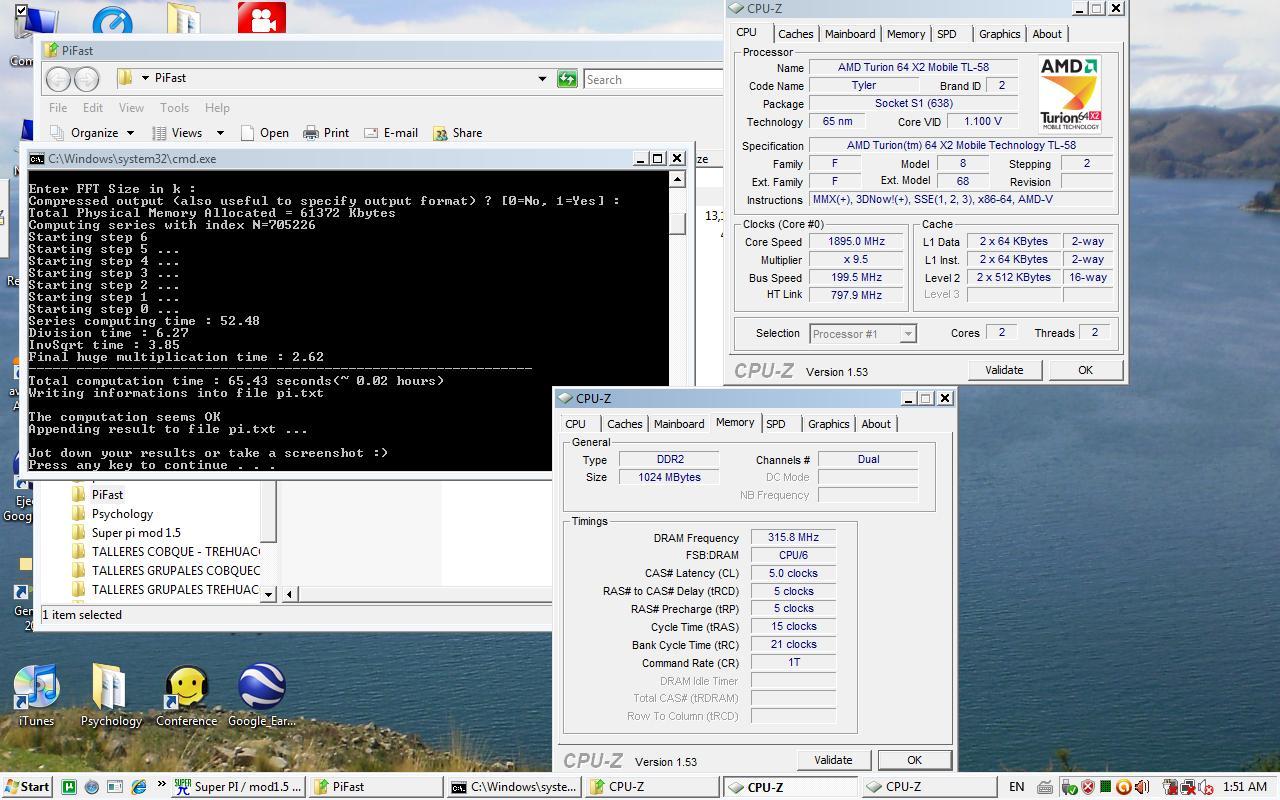The height and width of the screenshot is (800, 1280).
Task: Click the Forward arrow in PiFast explorer
Action: tap(87, 79)
